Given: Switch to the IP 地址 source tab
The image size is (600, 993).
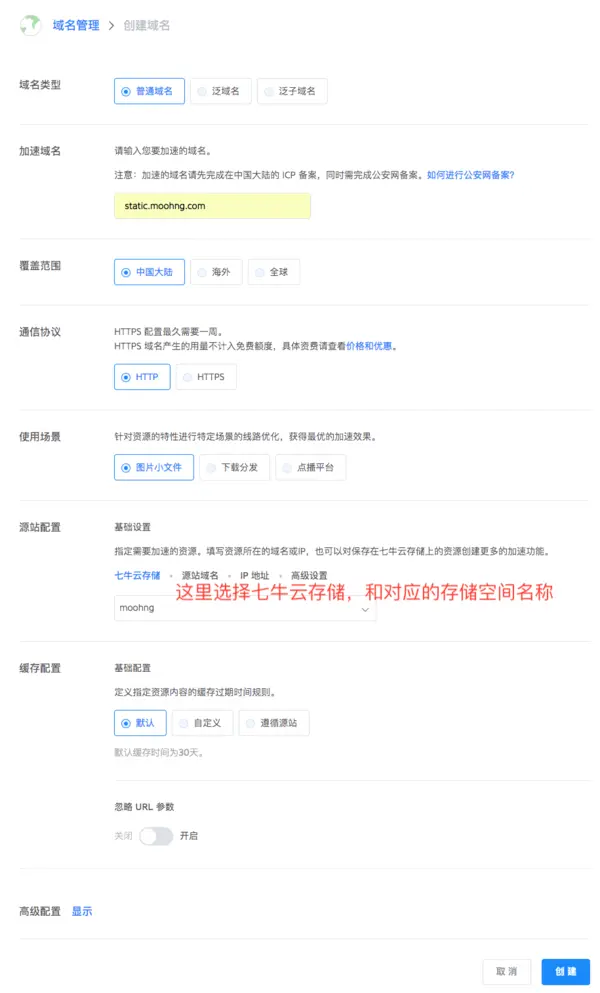Looking at the screenshot, I should click(x=255, y=575).
